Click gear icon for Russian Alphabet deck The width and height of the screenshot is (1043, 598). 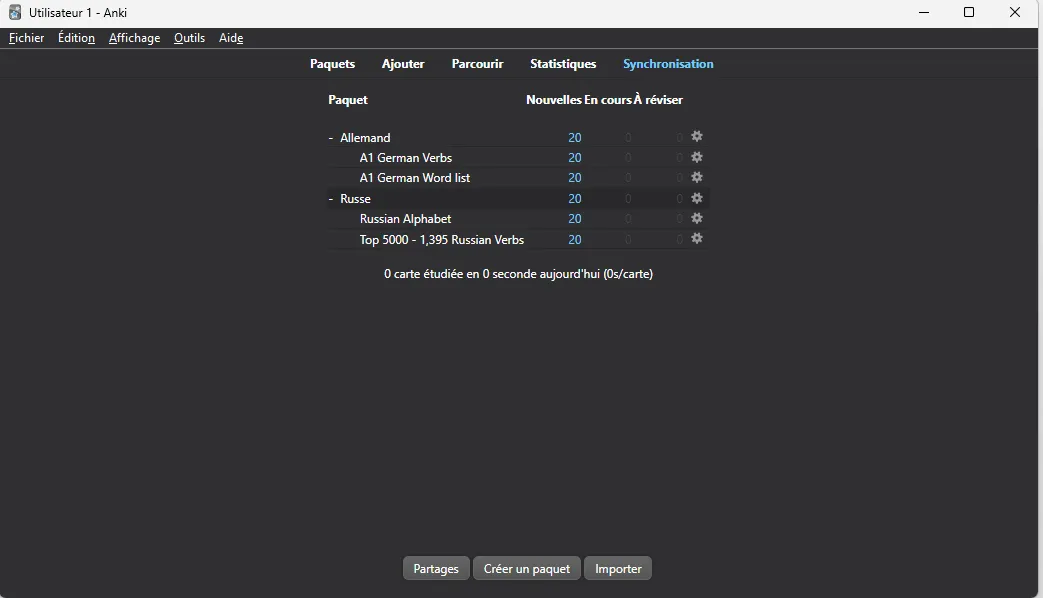coord(697,218)
